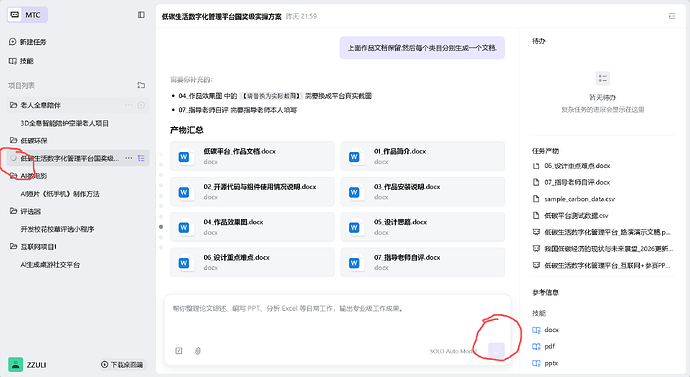
Task: Open the 低碳平台_作品文档.docx card
Action: (x=252, y=156)
